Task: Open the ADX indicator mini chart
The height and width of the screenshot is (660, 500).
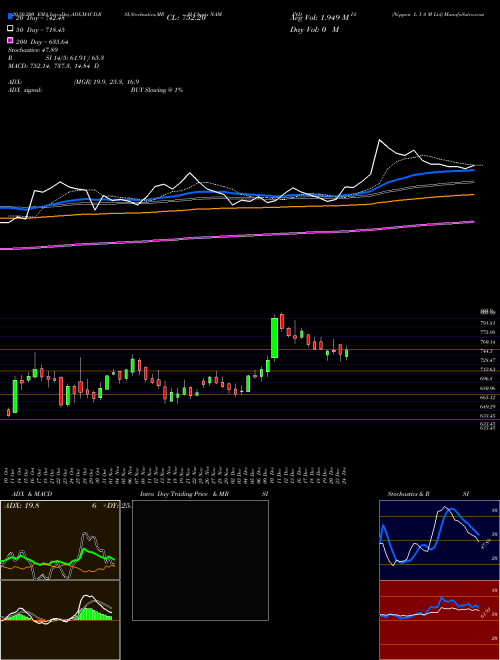Action: 60,540
